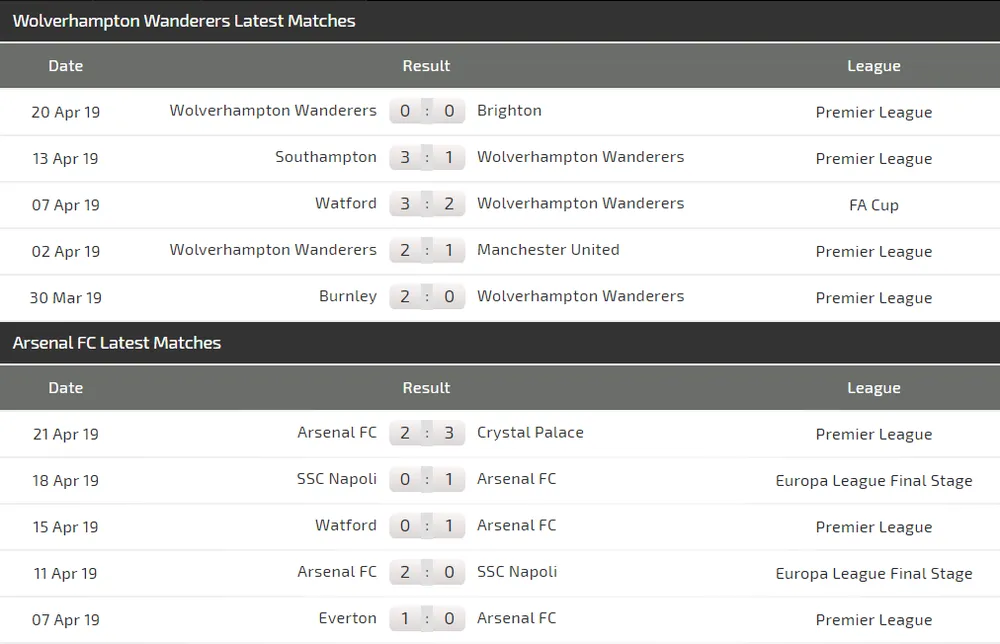Open Europa League Final Stage on 11 Apr row
The height and width of the screenshot is (644, 1000).
coord(874,574)
